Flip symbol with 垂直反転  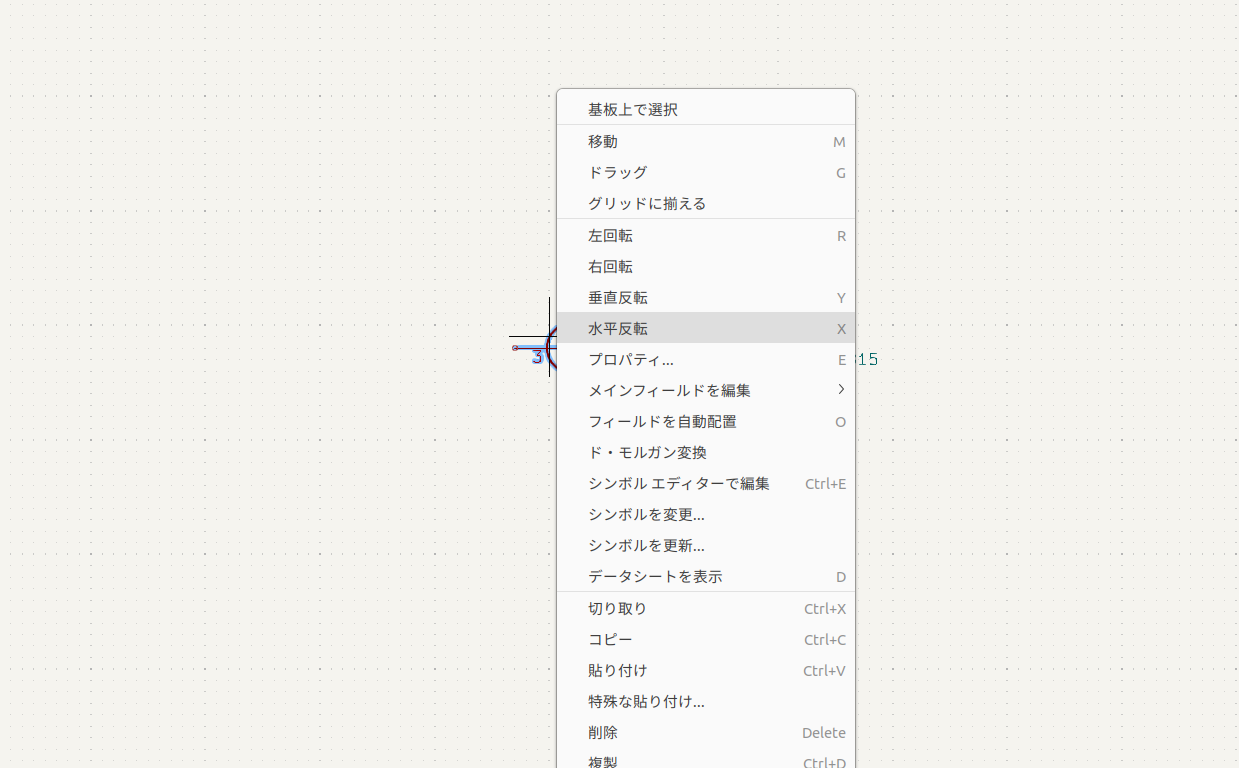tap(618, 298)
